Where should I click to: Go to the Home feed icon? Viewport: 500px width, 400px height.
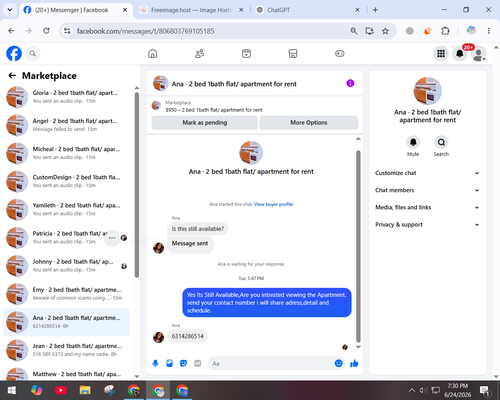[x=153, y=53]
